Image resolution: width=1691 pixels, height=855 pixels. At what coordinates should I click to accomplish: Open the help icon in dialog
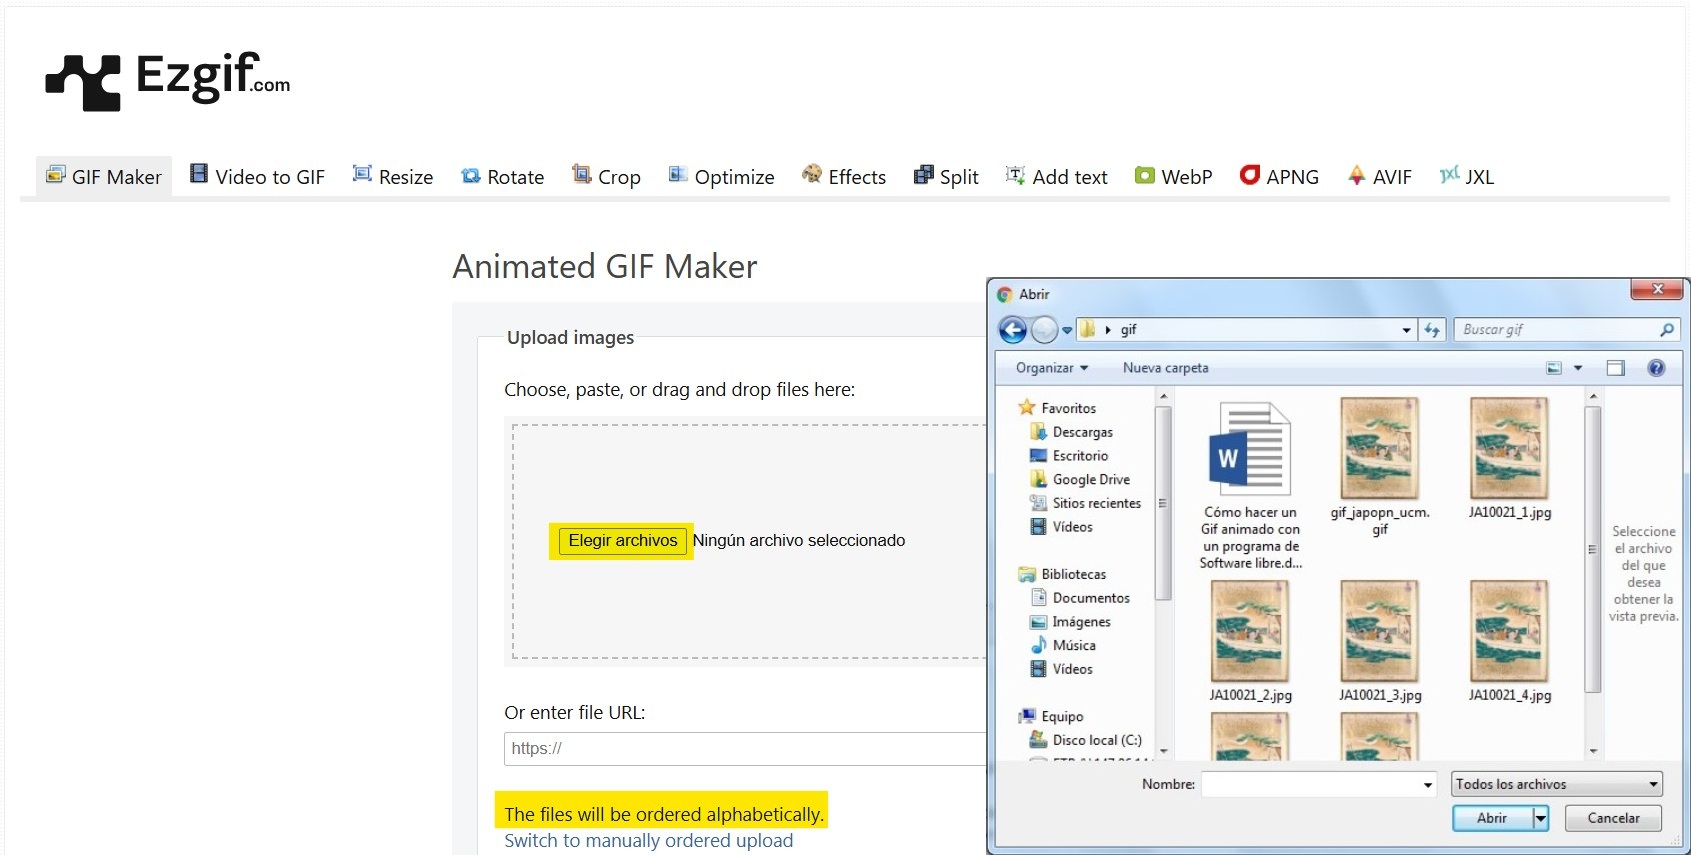1656,368
